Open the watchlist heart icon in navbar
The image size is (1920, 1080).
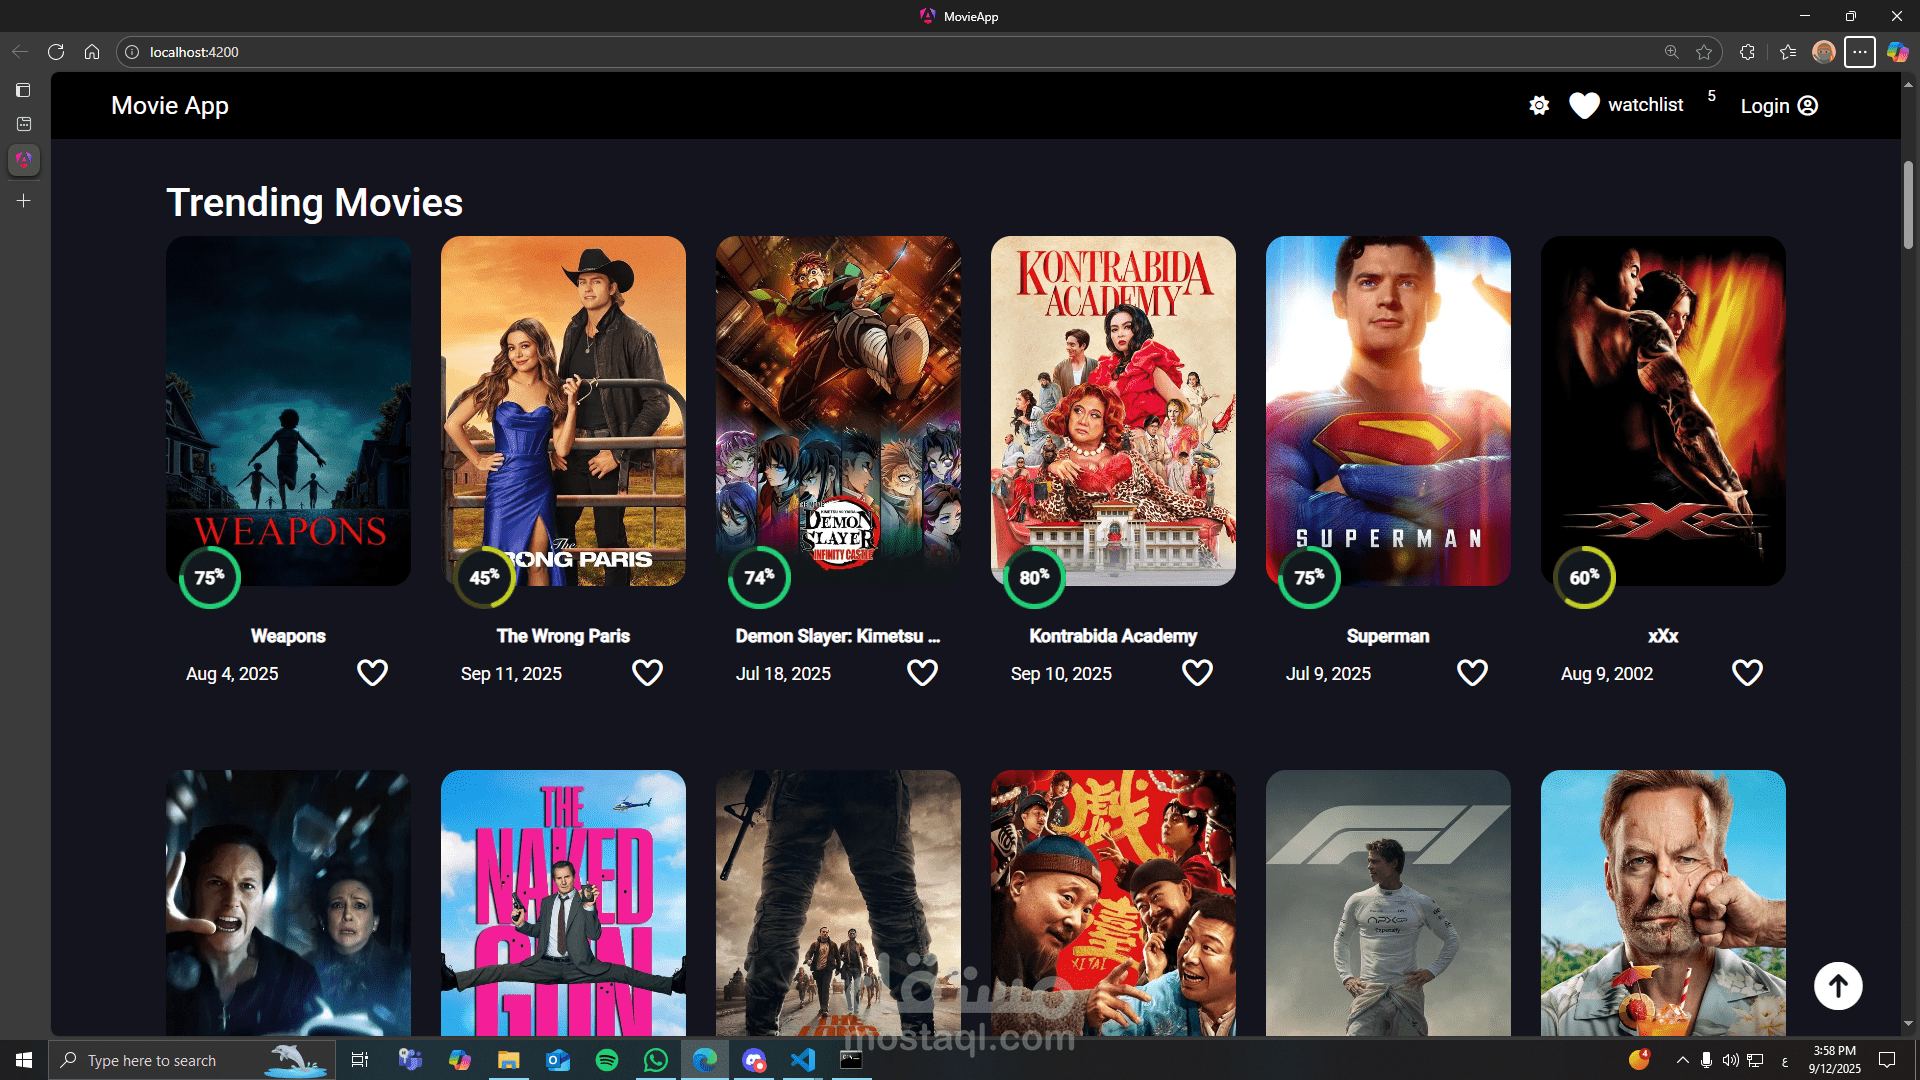(x=1584, y=105)
